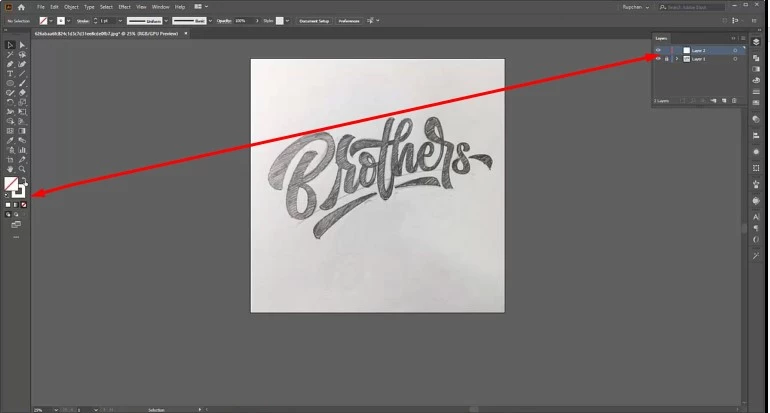Viewport: 770px width, 413px height.
Task: Open the graphic Style dropdown
Action: tap(287, 21)
